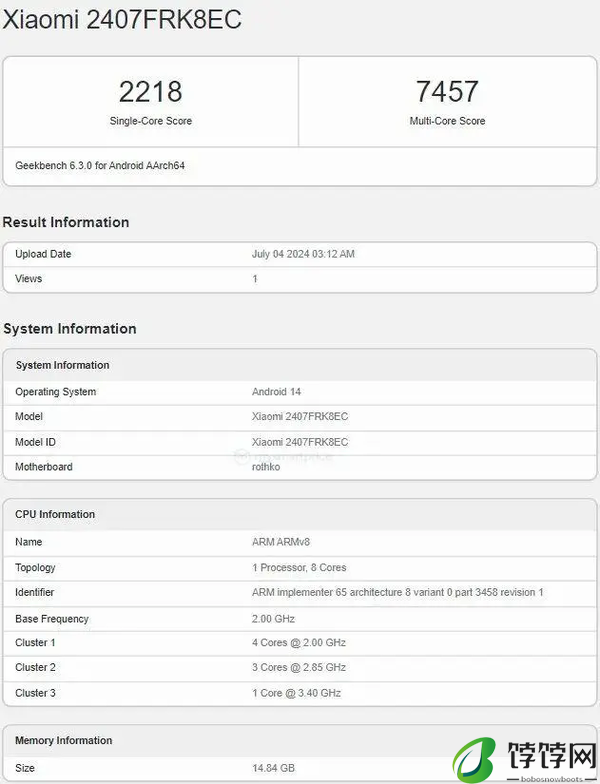This screenshot has width=600, height=784.
Task: Click the Topology label
Action: (35, 568)
